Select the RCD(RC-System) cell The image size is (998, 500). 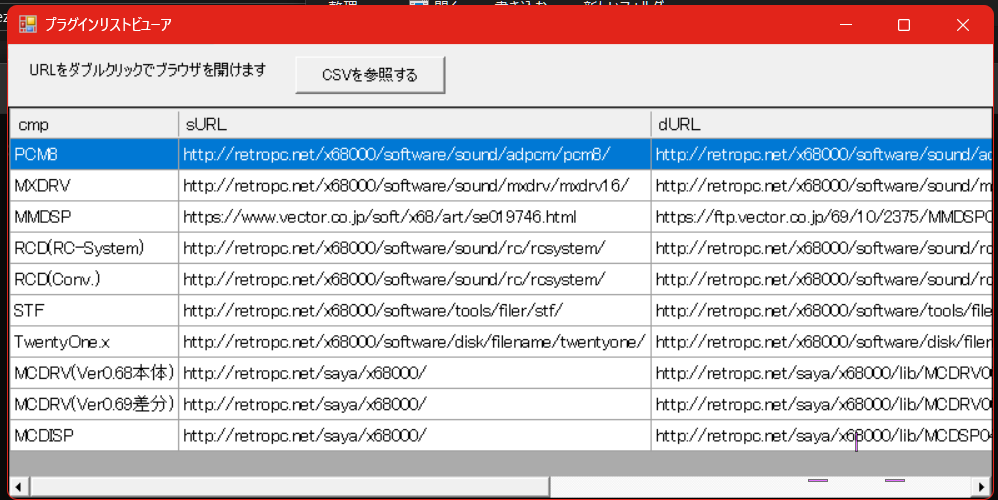[94, 247]
